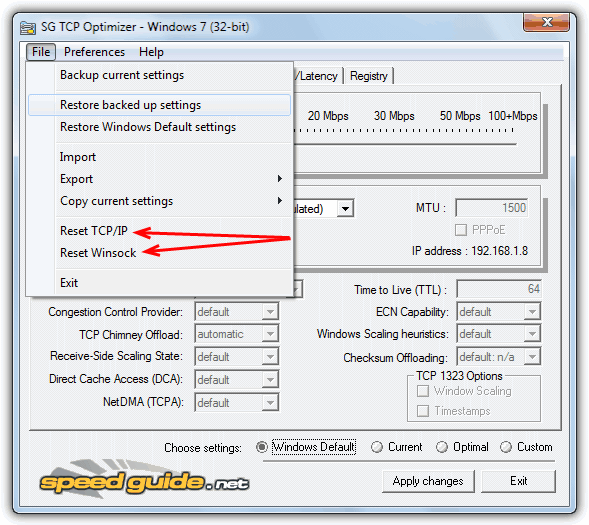
Task: Choose Restore backed up settings
Action: click(x=159, y=105)
